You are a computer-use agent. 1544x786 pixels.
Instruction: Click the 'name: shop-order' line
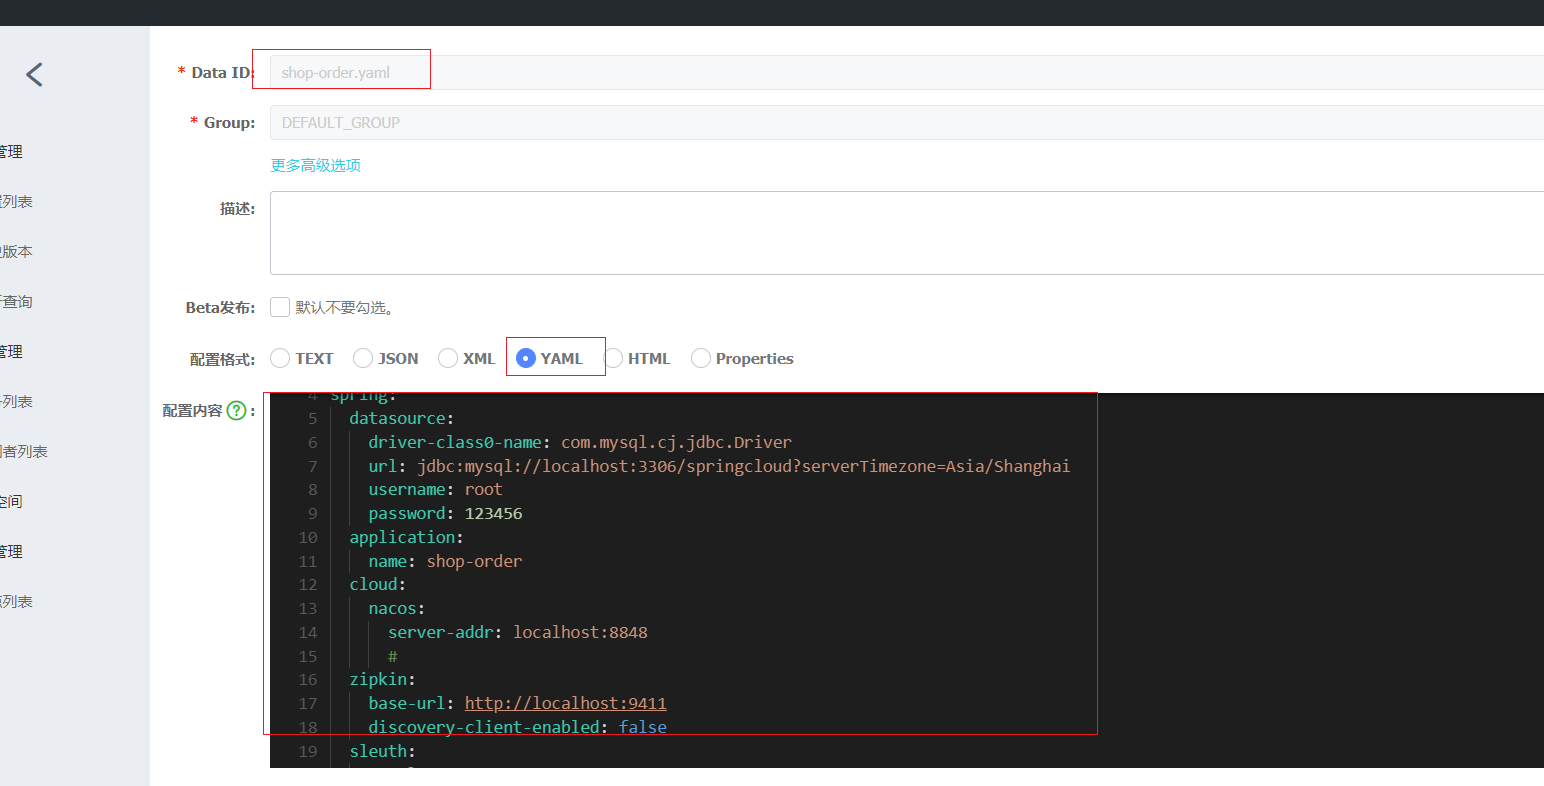coord(445,561)
